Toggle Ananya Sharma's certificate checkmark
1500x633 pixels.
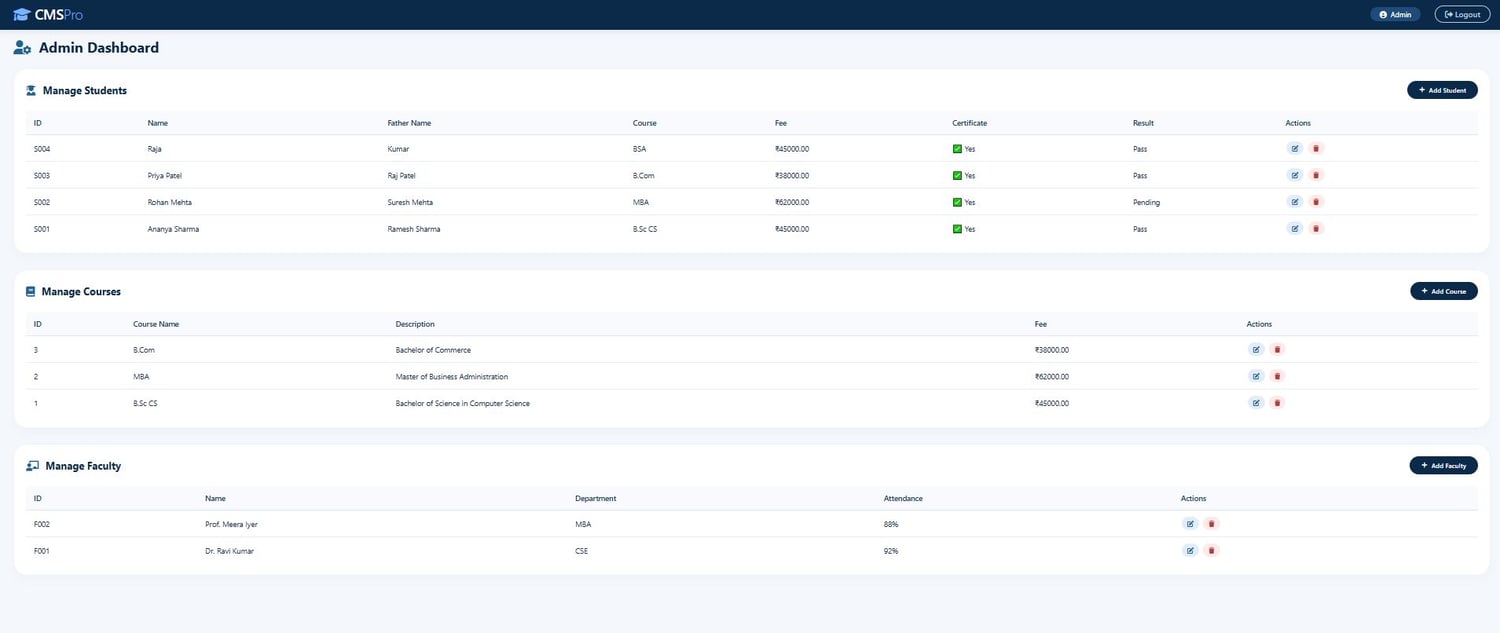pyautogui.click(x=957, y=229)
